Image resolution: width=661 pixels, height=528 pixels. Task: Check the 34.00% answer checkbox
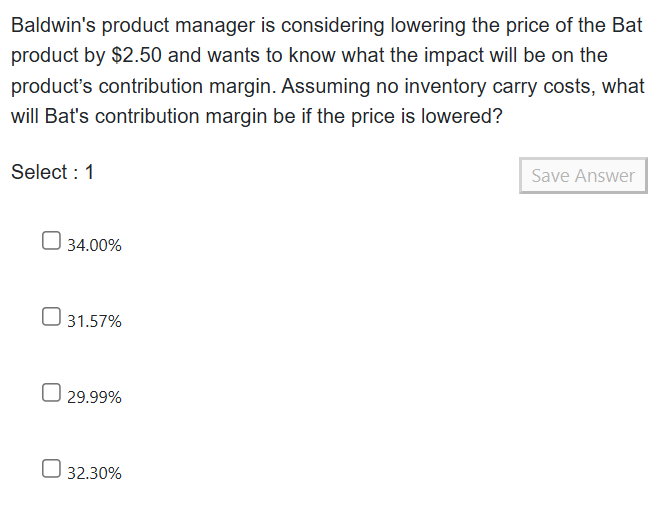pos(51,241)
